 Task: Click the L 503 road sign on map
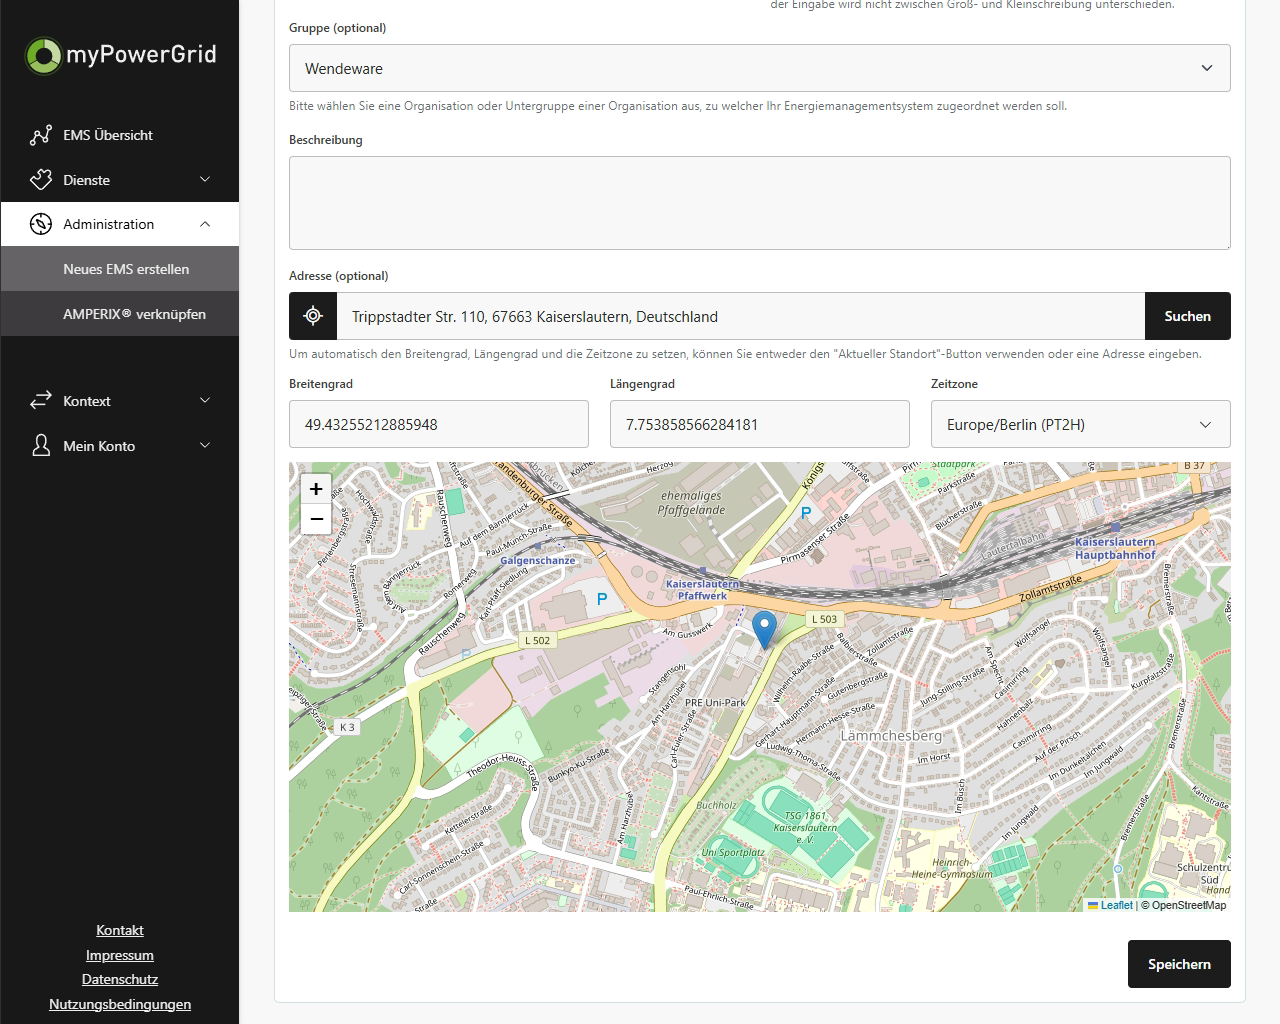pos(824,619)
